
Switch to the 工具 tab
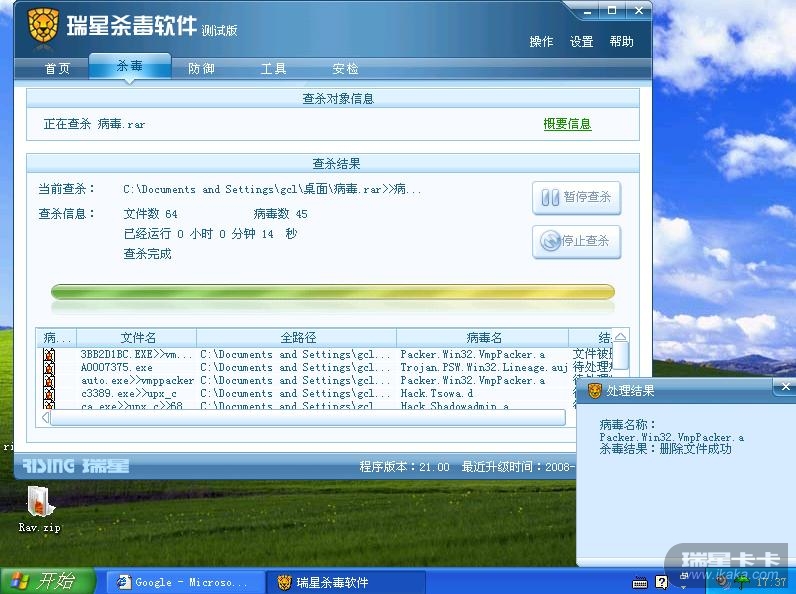pos(273,69)
